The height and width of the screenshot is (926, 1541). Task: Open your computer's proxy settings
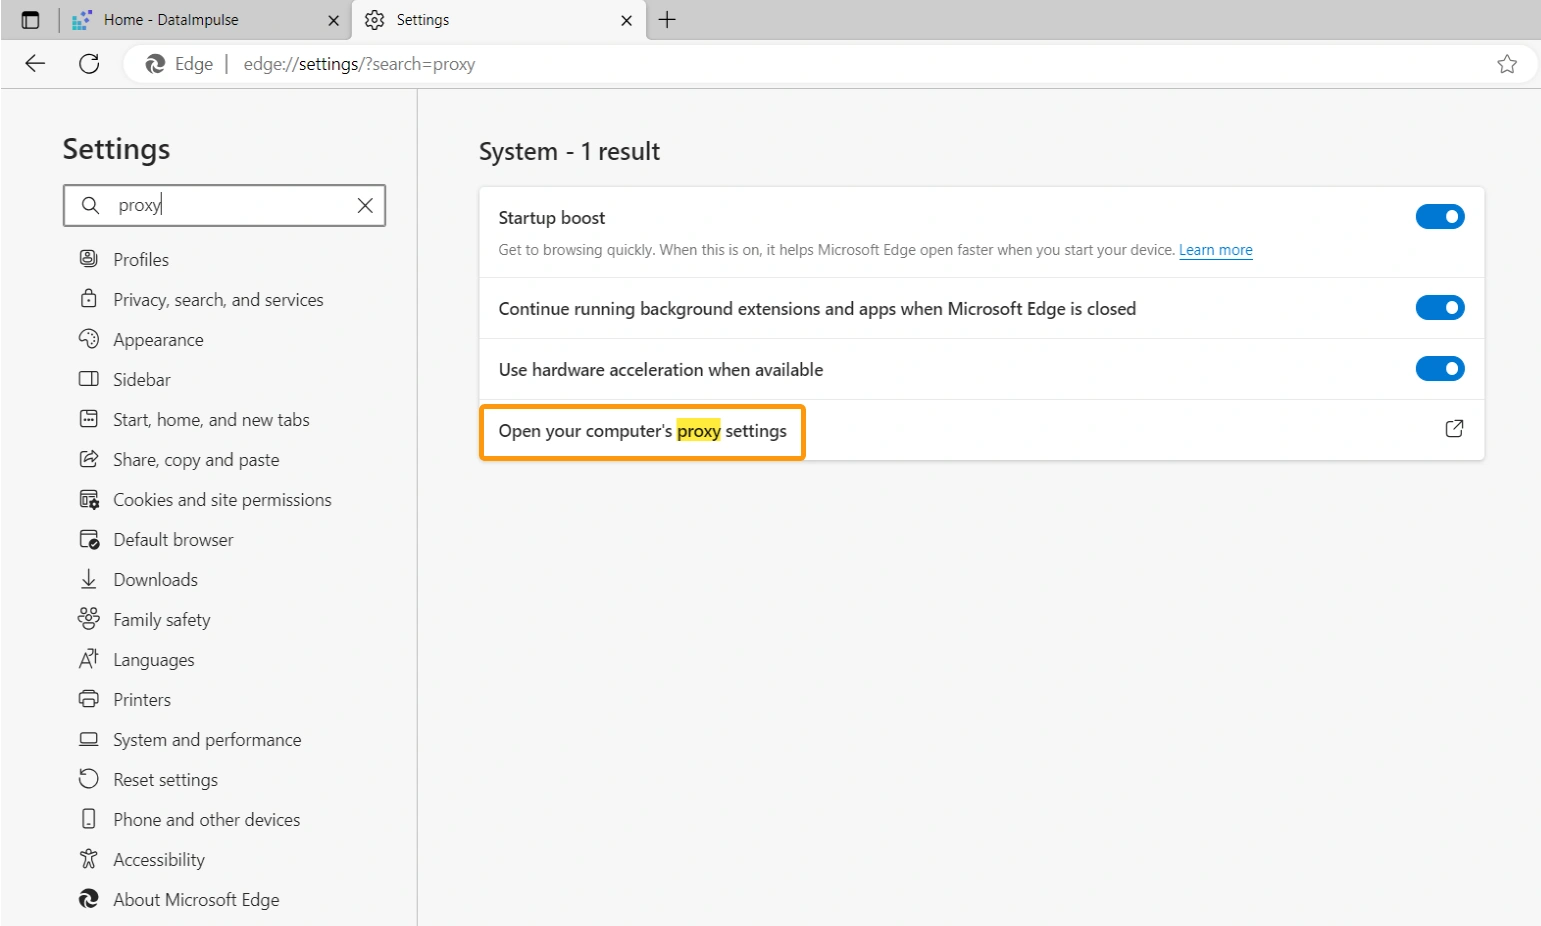click(642, 431)
